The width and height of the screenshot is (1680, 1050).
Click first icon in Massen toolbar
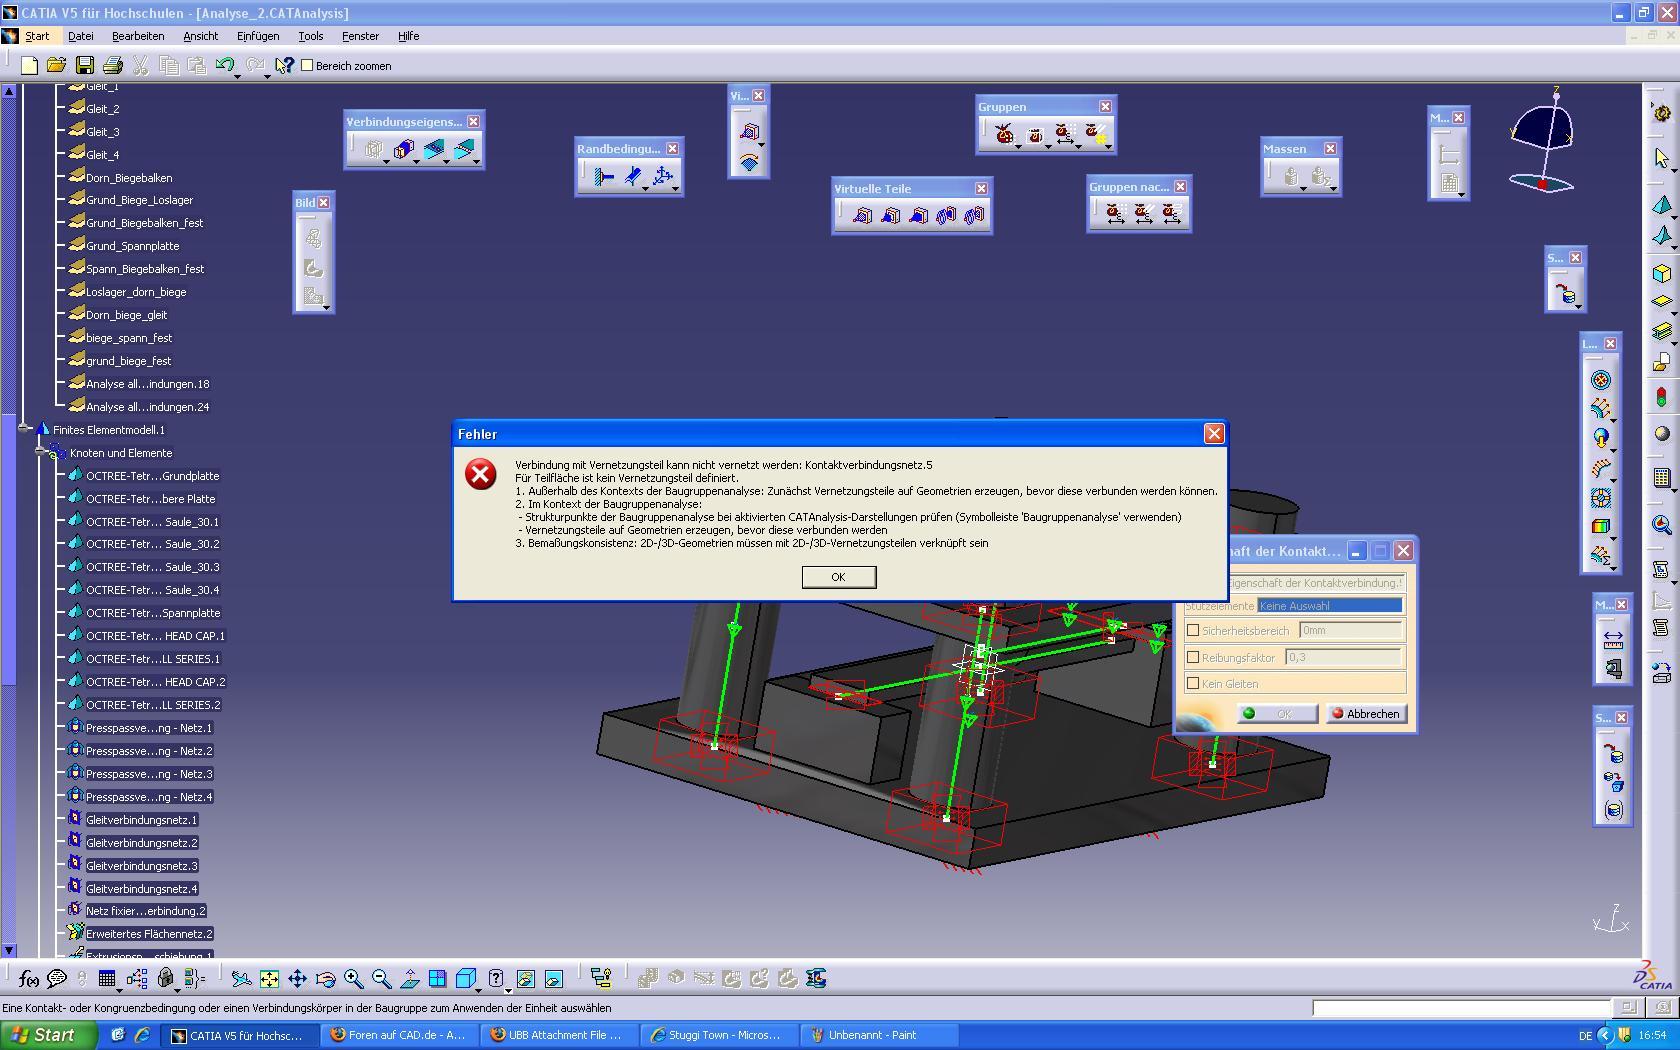1291,177
